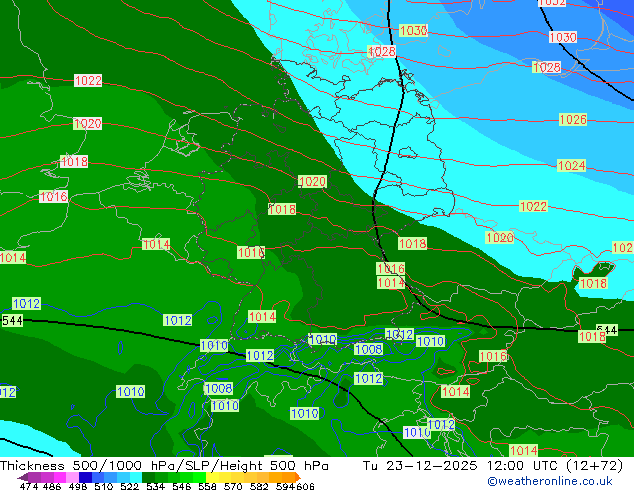Click the 1026 isobar label
The width and height of the screenshot is (634, 490).
pos(573,120)
